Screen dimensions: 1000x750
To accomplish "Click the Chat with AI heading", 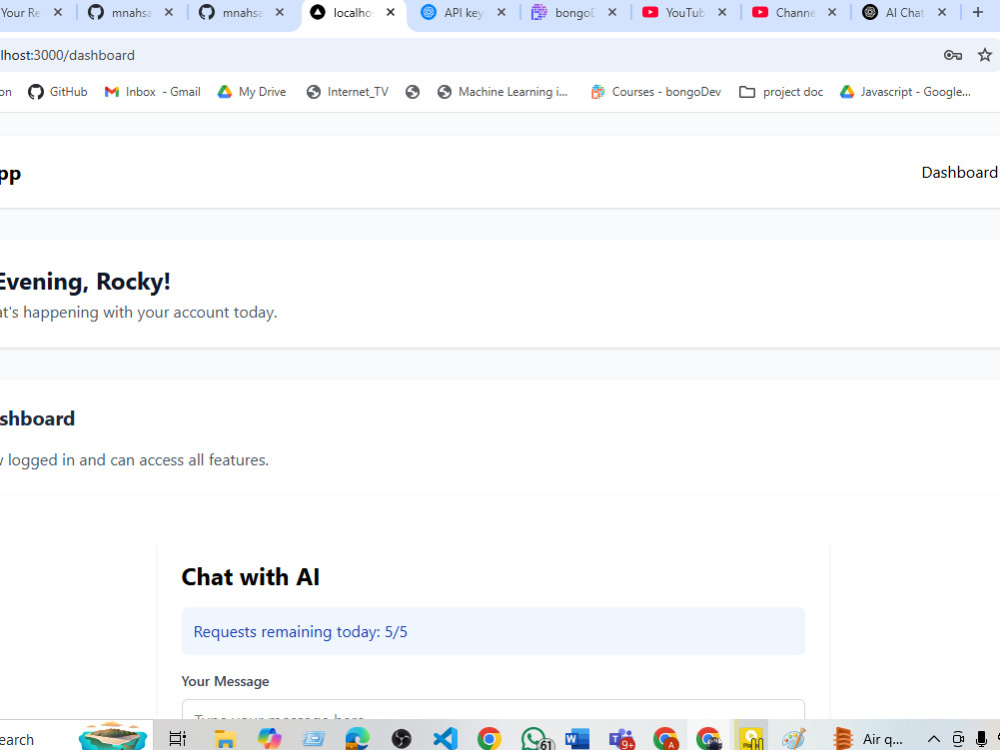I will (251, 577).
